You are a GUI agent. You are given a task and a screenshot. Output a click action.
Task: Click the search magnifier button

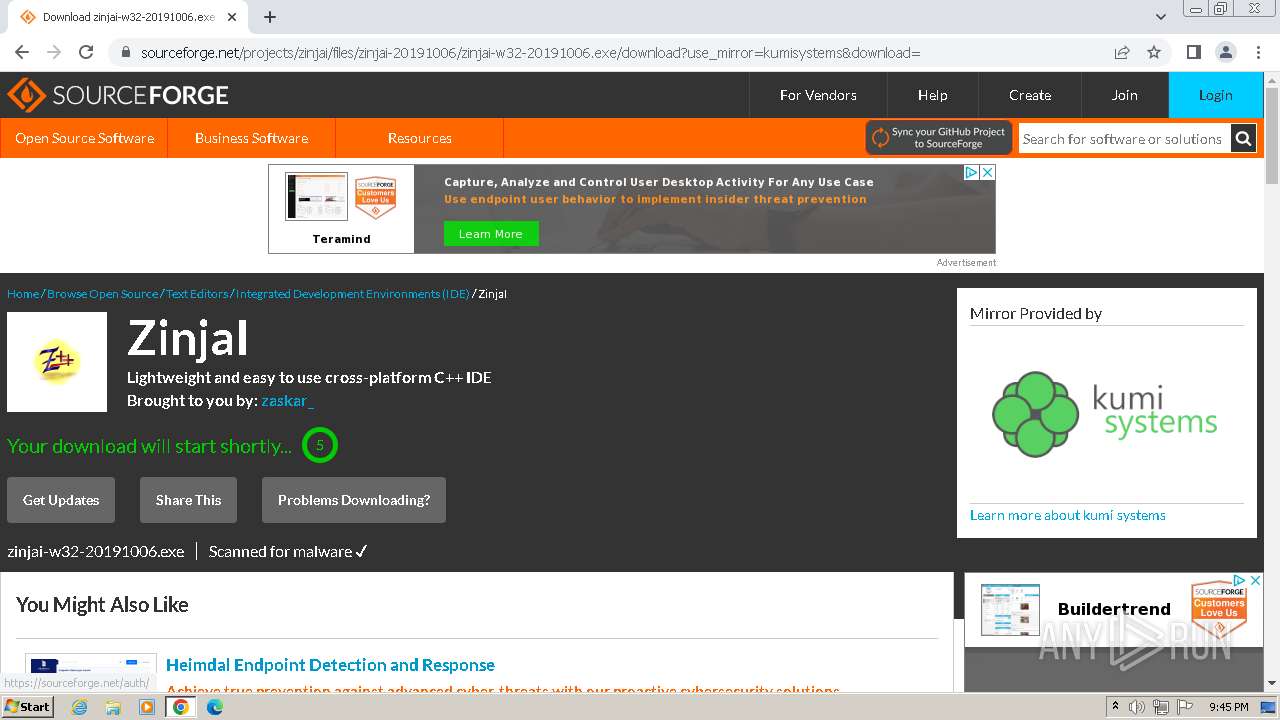tap(1243, 139)
